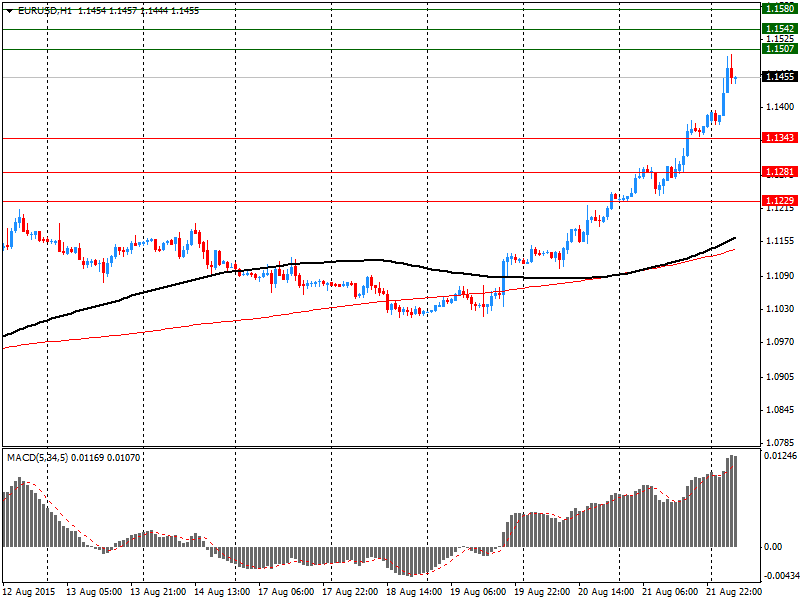Image resolution: width=800 pixels, height=600 pixels.
Task: Click the 17 Aug 06:00 time axis label
Action: pos(286,592)
